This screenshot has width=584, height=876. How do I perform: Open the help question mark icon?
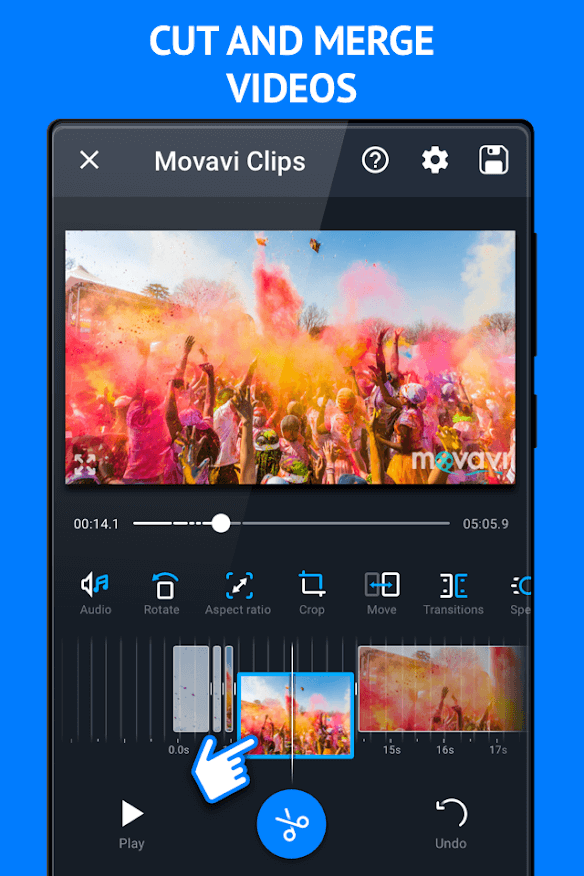[x=375, y=160]
